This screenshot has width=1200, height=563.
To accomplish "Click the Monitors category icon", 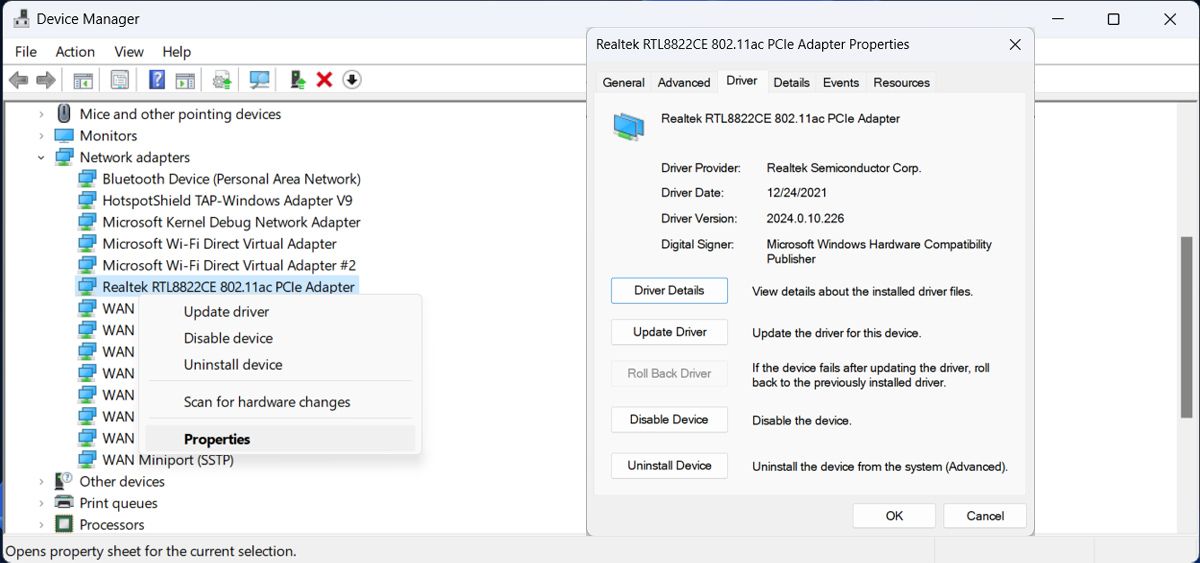I will tap(64, 136).
